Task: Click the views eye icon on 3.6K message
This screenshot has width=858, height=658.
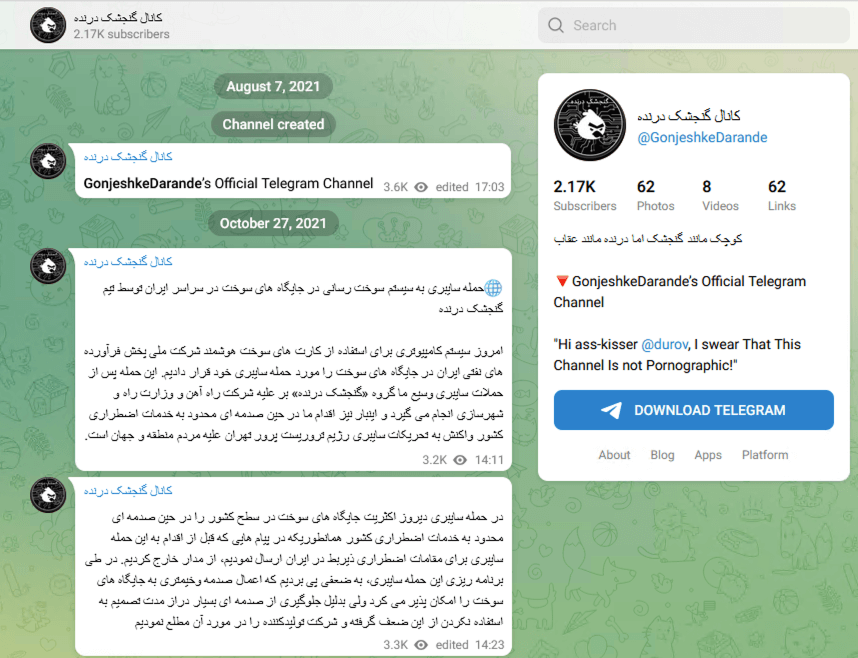Action: [x=421, y=187]
